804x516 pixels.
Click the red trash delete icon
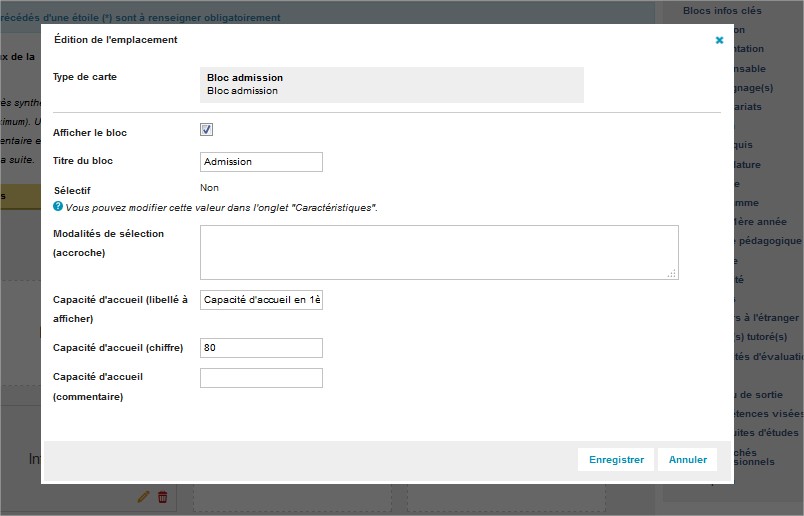[x=163, y=497]
